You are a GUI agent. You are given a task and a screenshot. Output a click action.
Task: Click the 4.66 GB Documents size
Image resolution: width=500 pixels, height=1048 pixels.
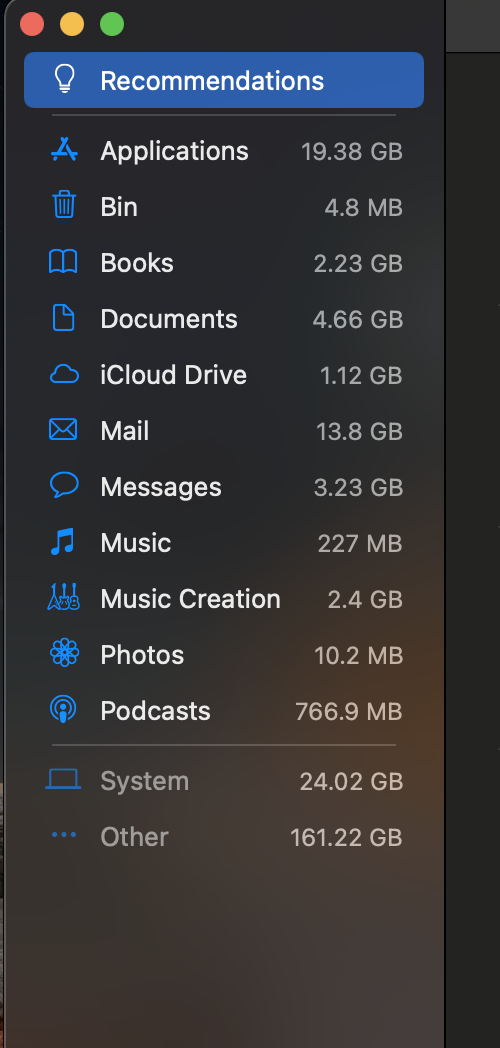[x=358, y=319]
